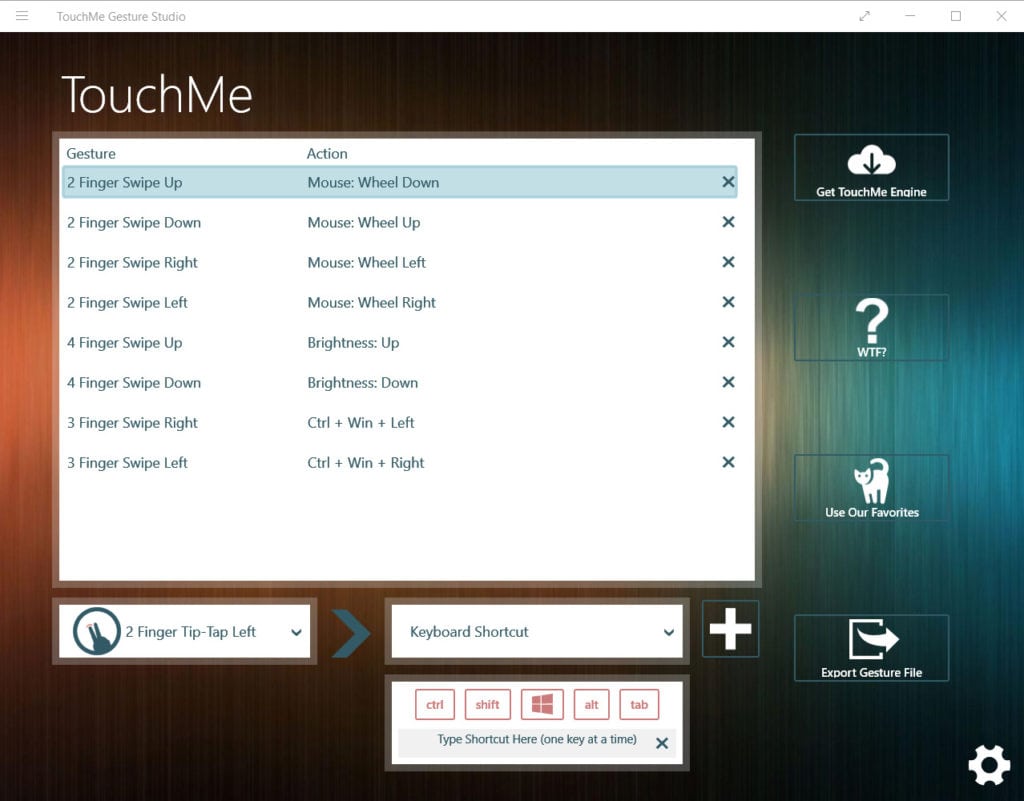Remove the Brightness: Down gesture row

tap(728, 382)
